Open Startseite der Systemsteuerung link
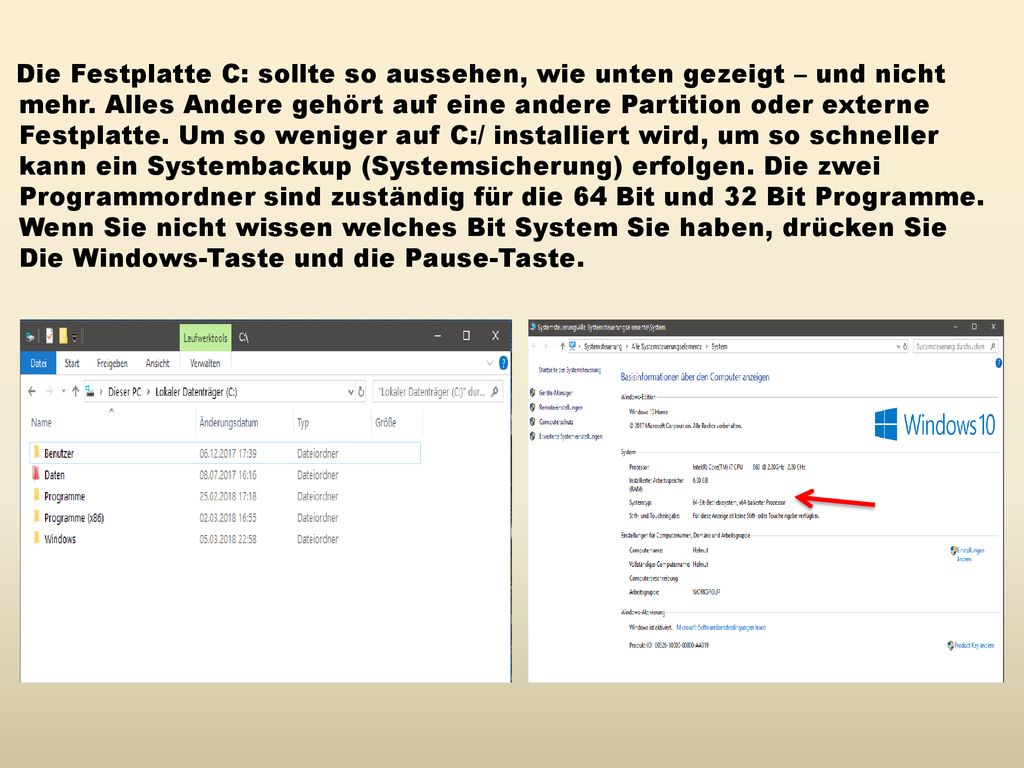The width and height of the screenshot is (1024, 768). click(569, 370)
